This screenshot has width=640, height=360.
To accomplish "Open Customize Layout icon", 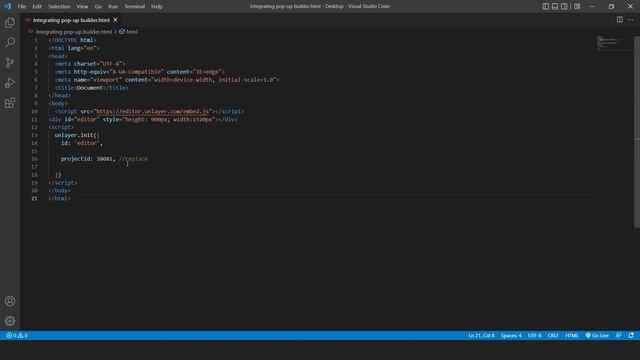I will click(577, 6).
